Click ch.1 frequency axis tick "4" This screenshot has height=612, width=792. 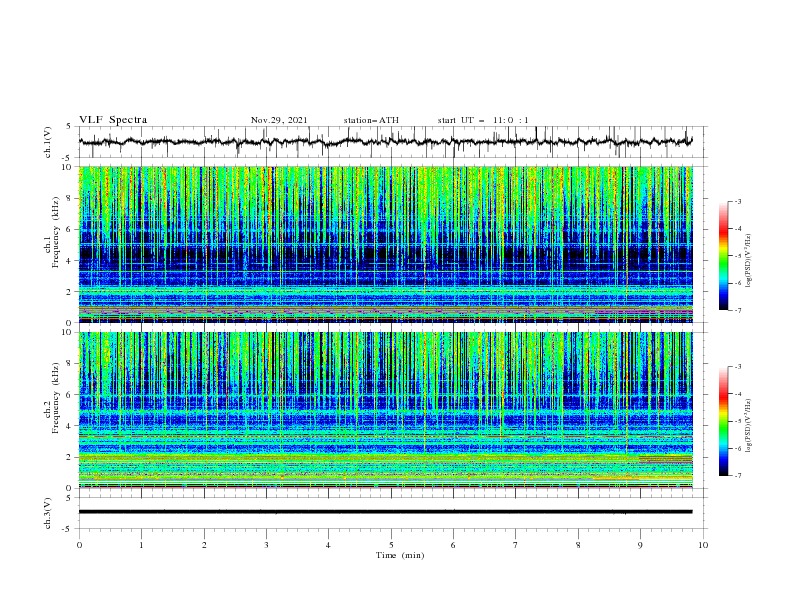(x=69, y=261)
